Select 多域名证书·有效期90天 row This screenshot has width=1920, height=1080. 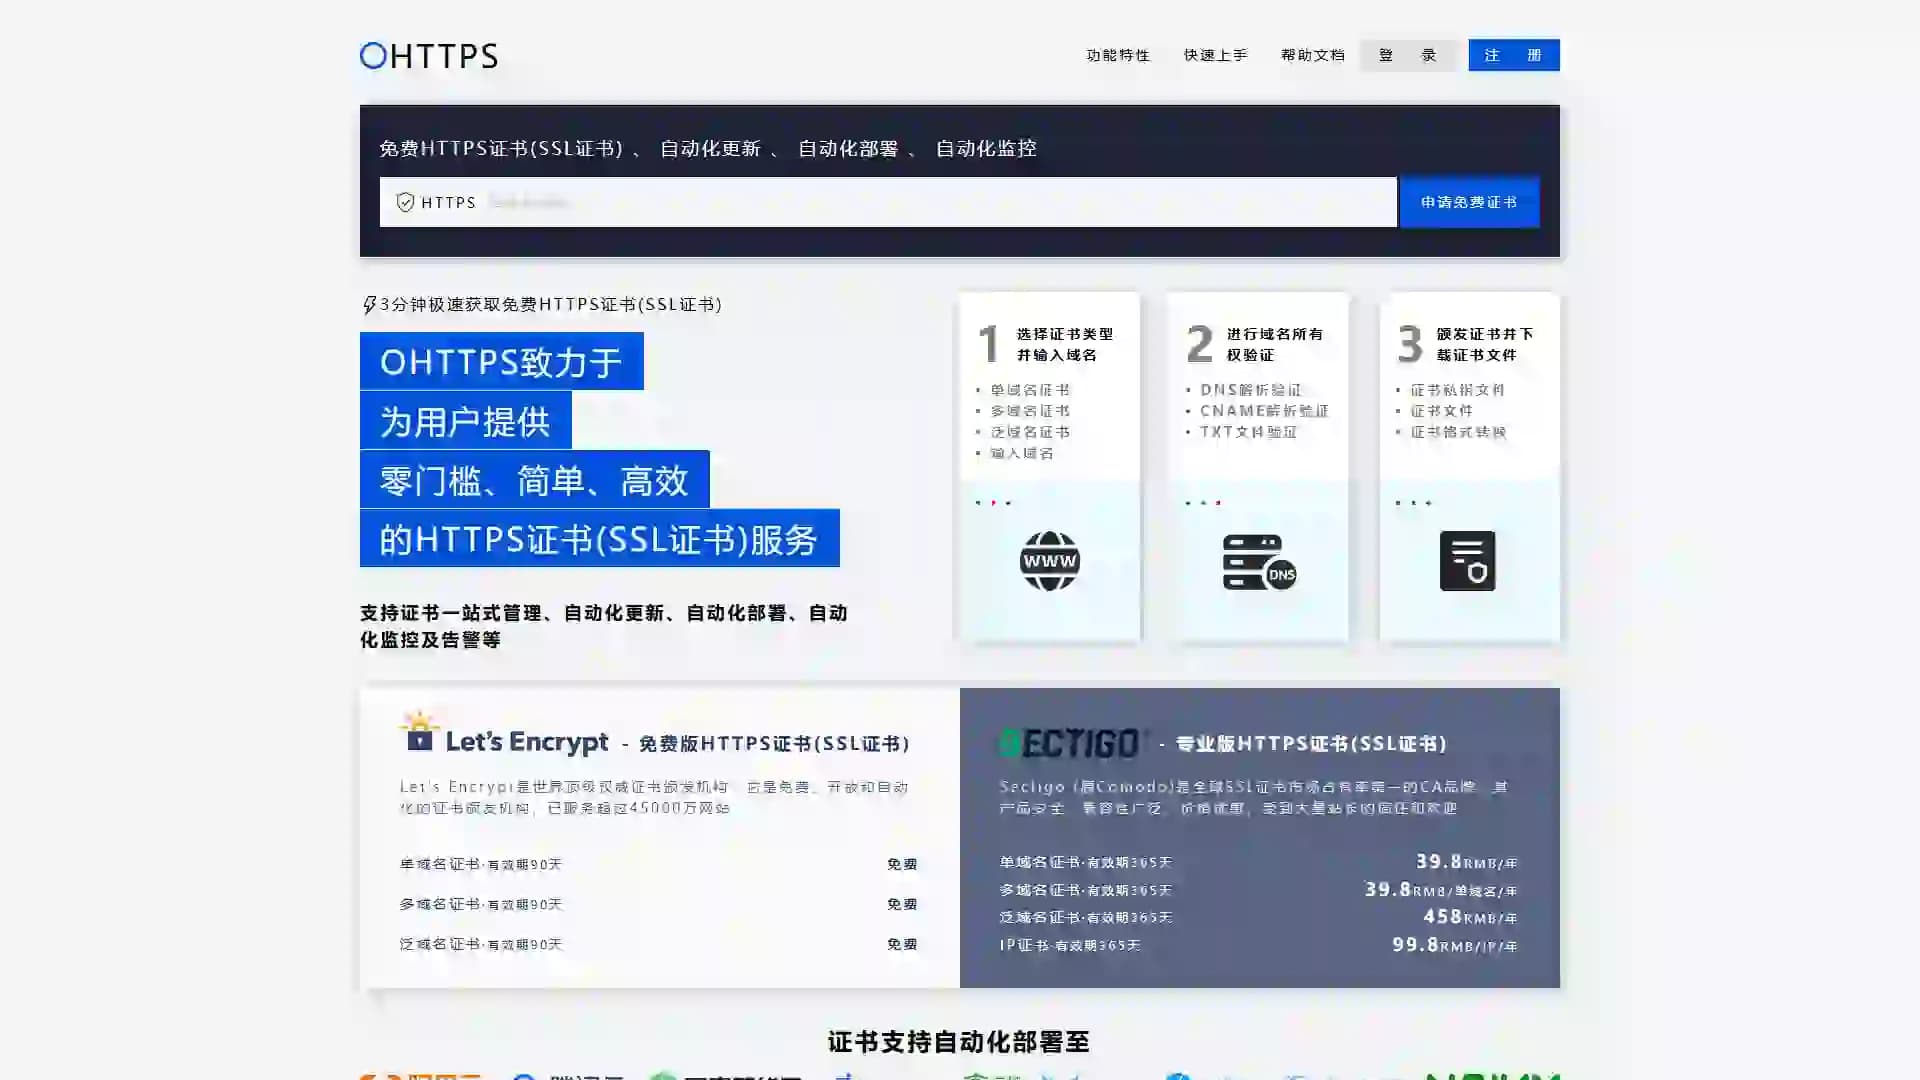[x=659, y=904]
